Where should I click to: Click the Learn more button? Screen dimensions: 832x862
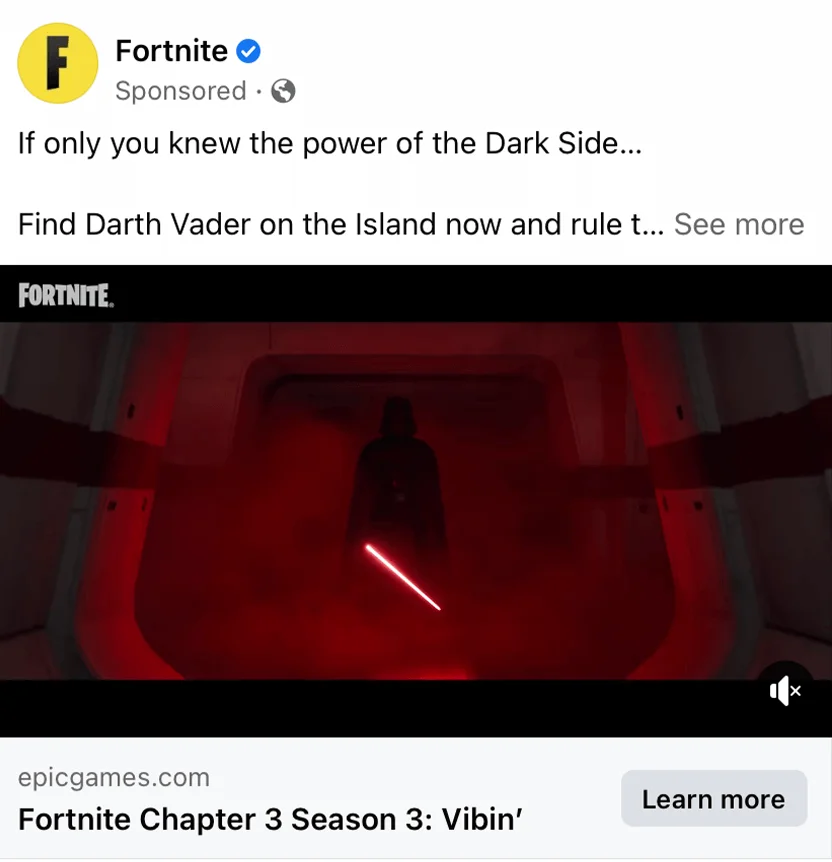(714, 798)
